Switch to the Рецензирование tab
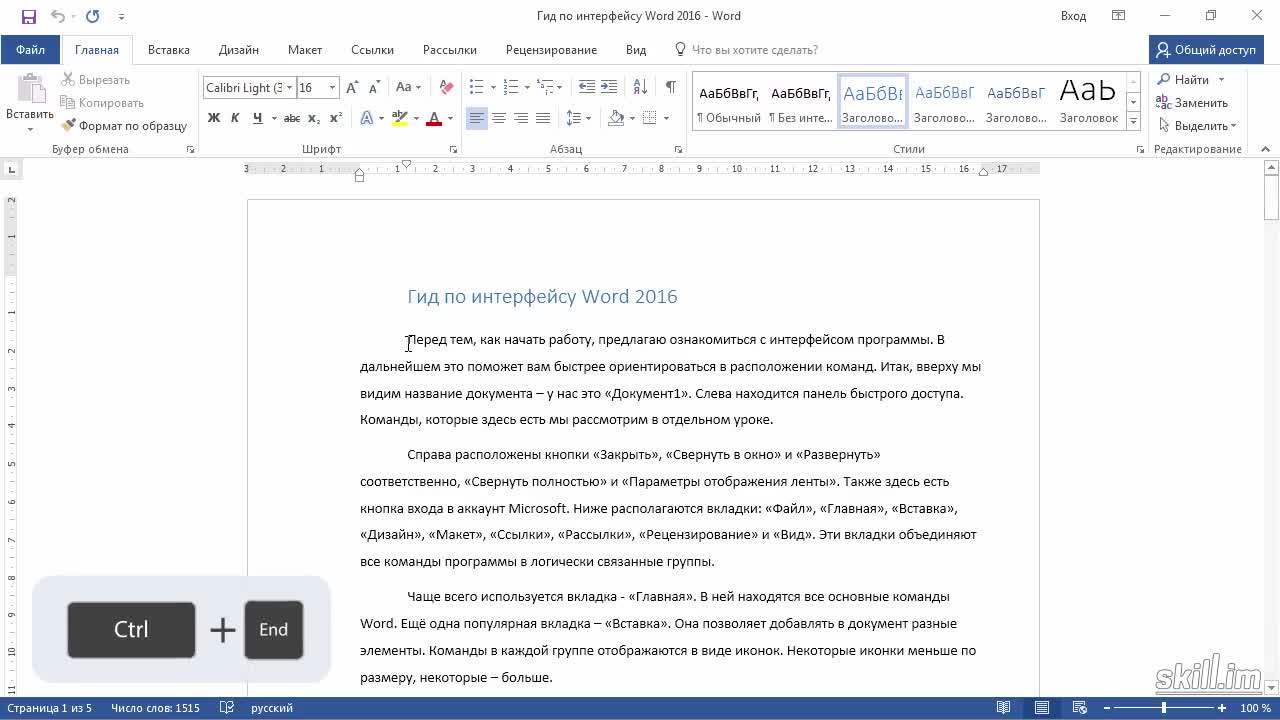Screen dimensions: 1280x720 pos(551,49)
